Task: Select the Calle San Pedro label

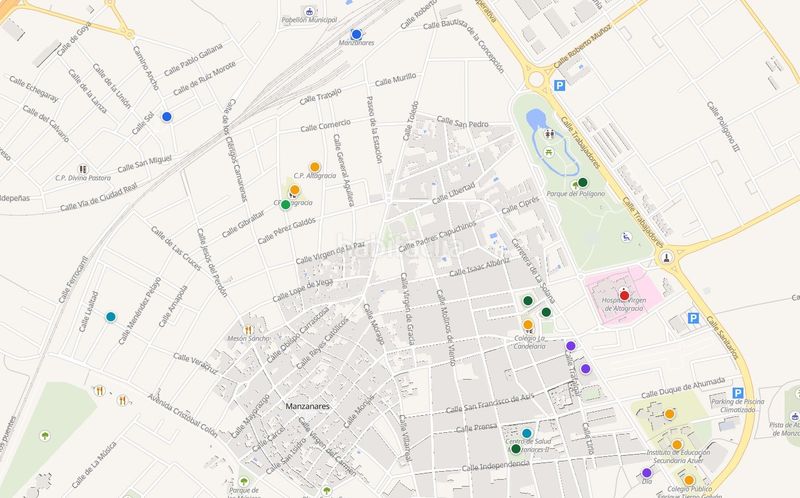Action: coord(462,121)
